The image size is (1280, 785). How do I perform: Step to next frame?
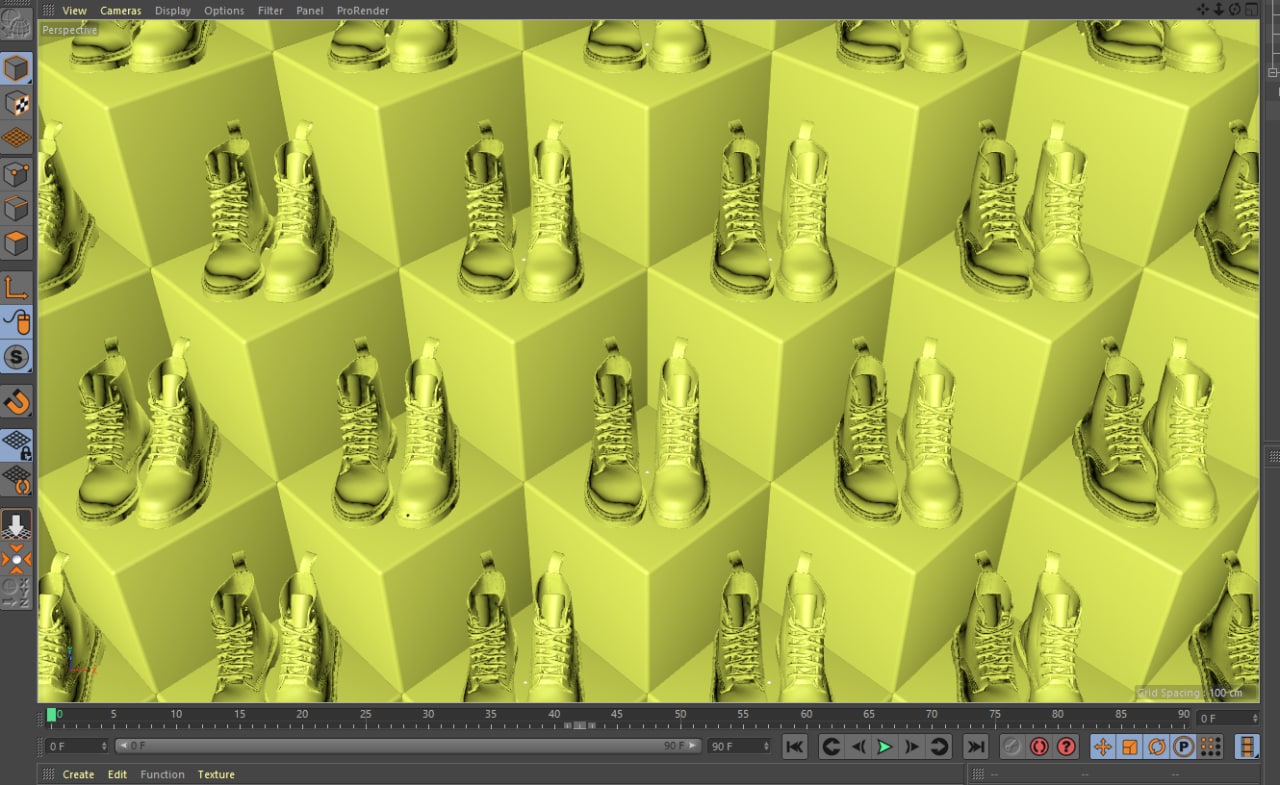(x=911, y=746)
